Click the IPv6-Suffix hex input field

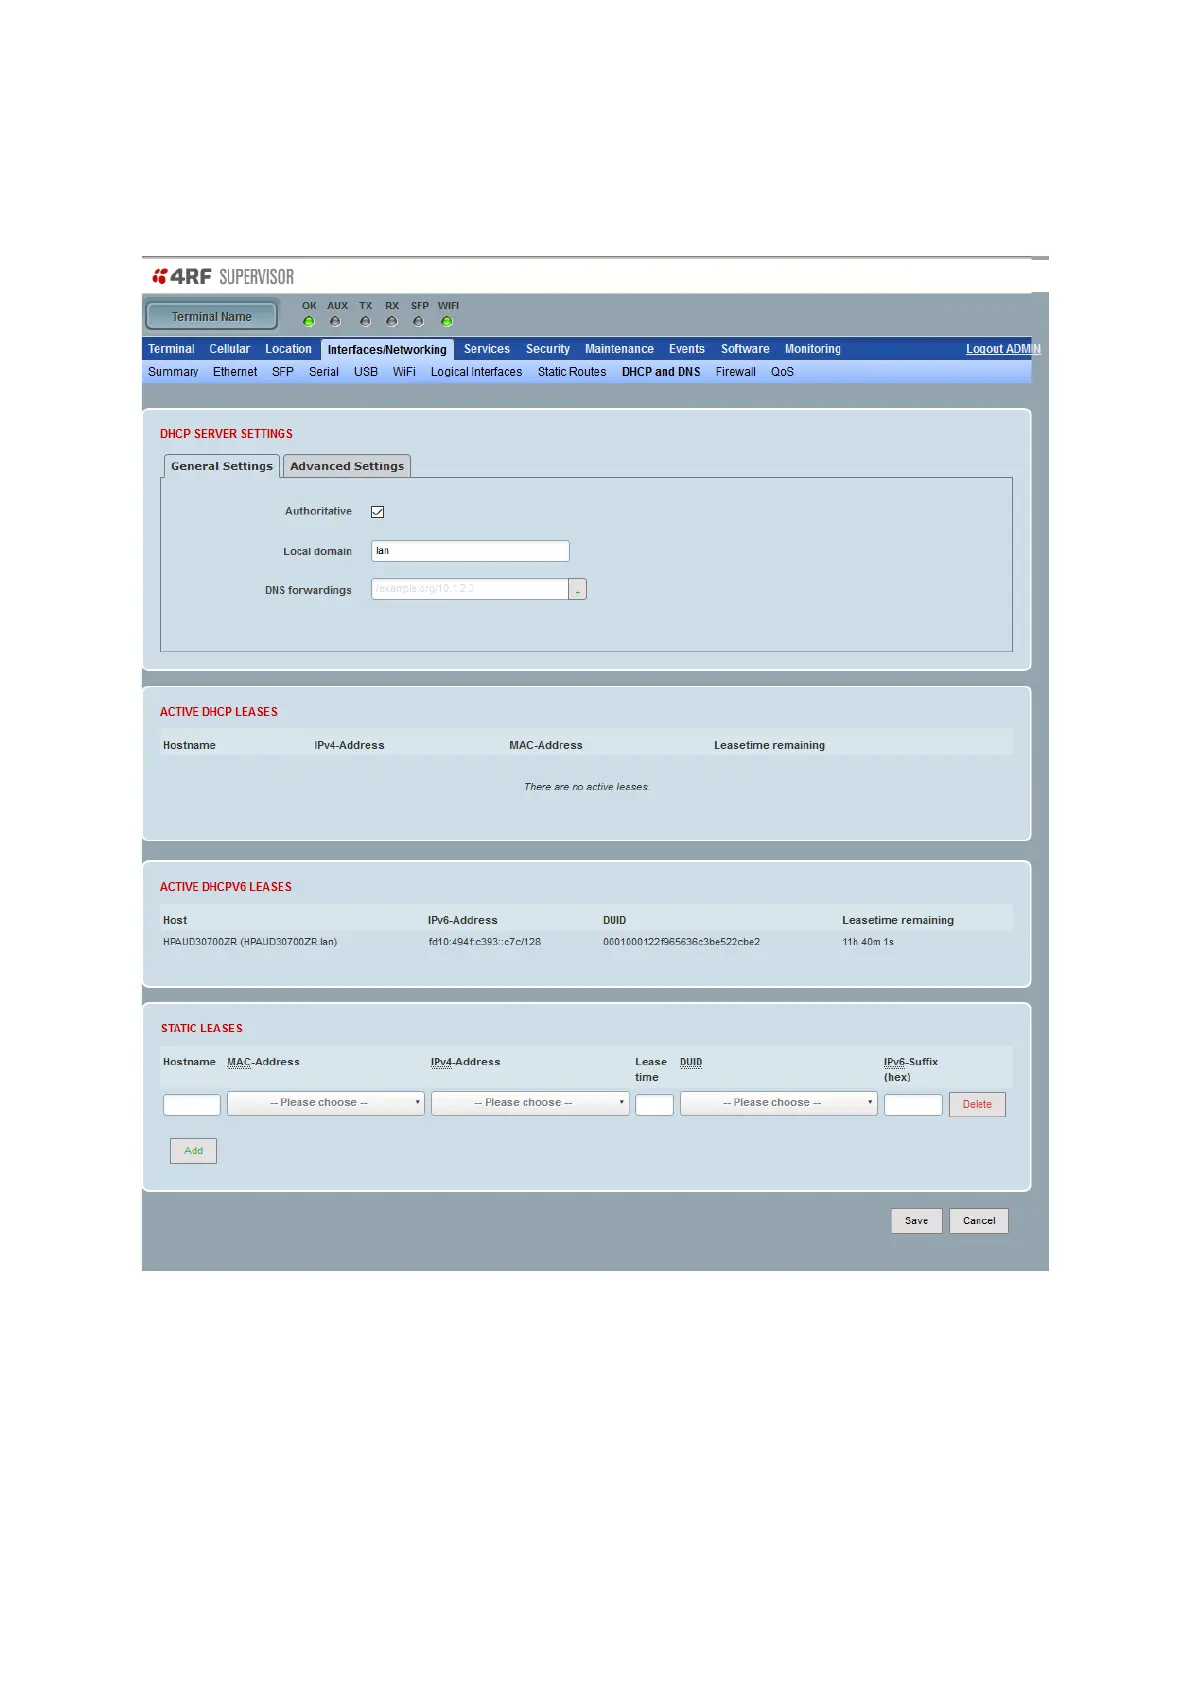point(913,1105)
